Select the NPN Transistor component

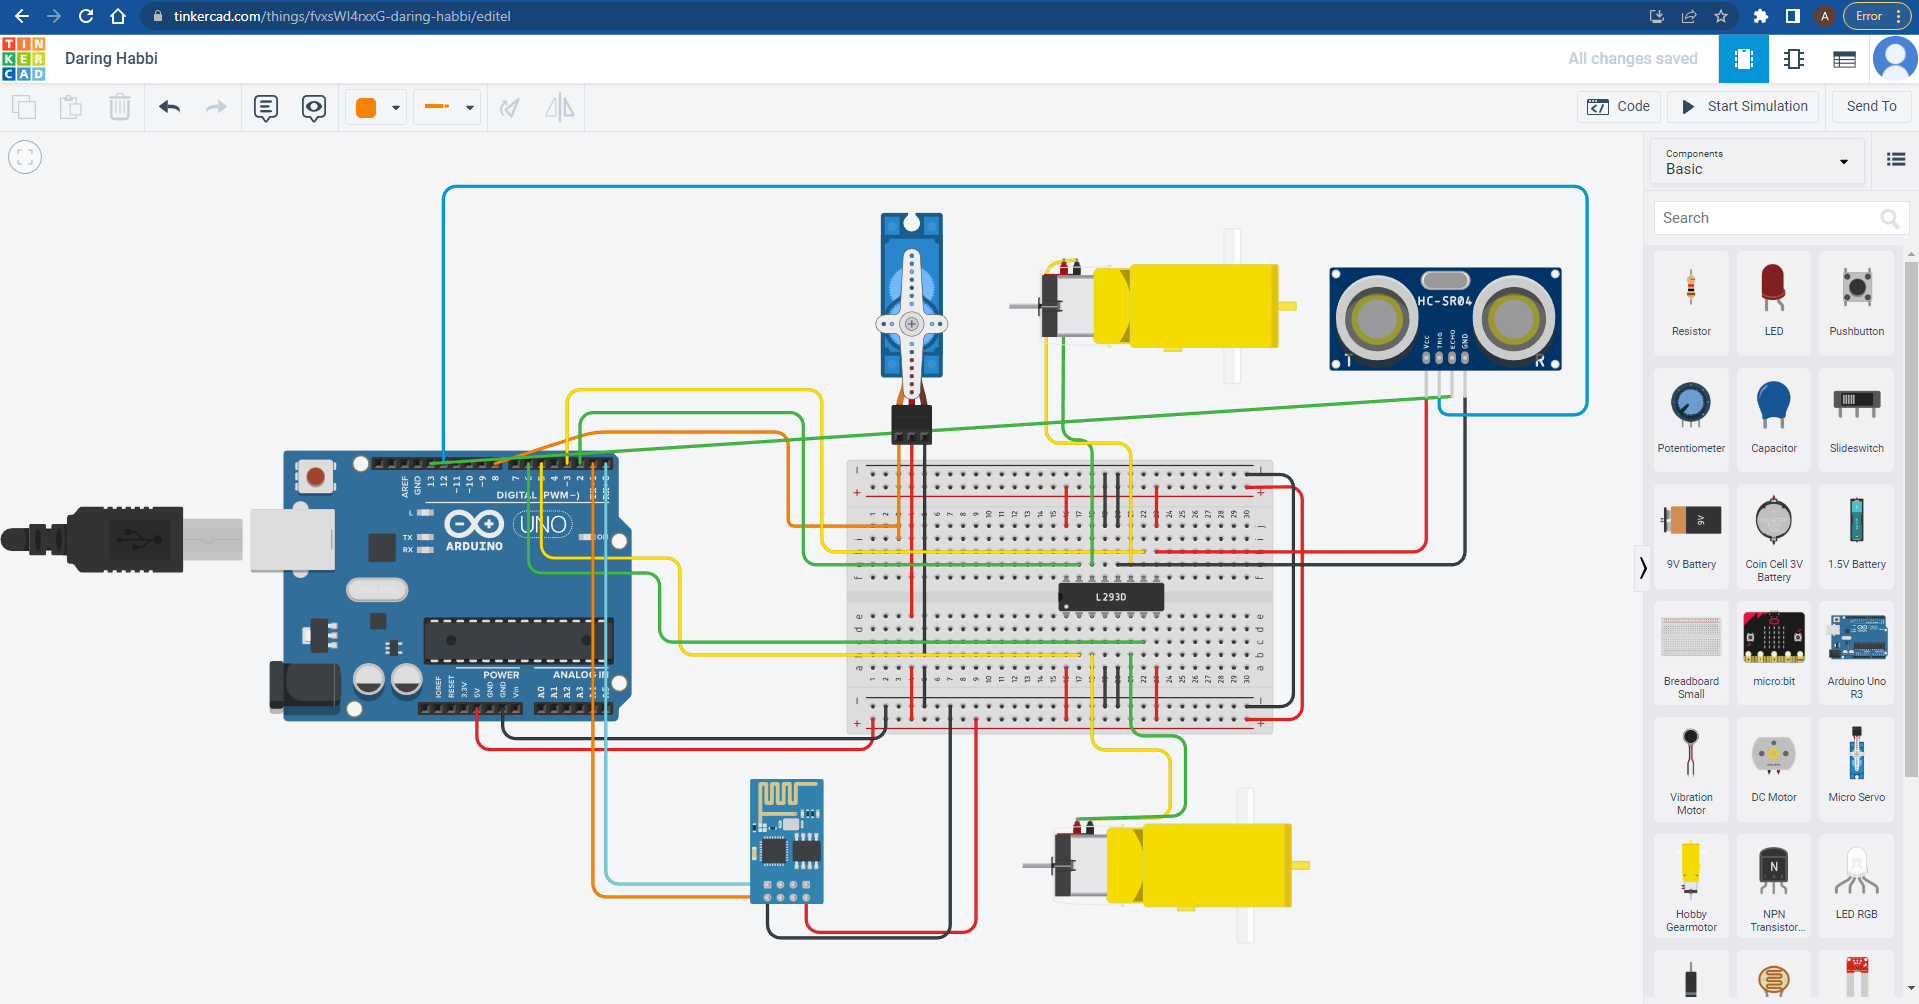tap(1774, 886)
